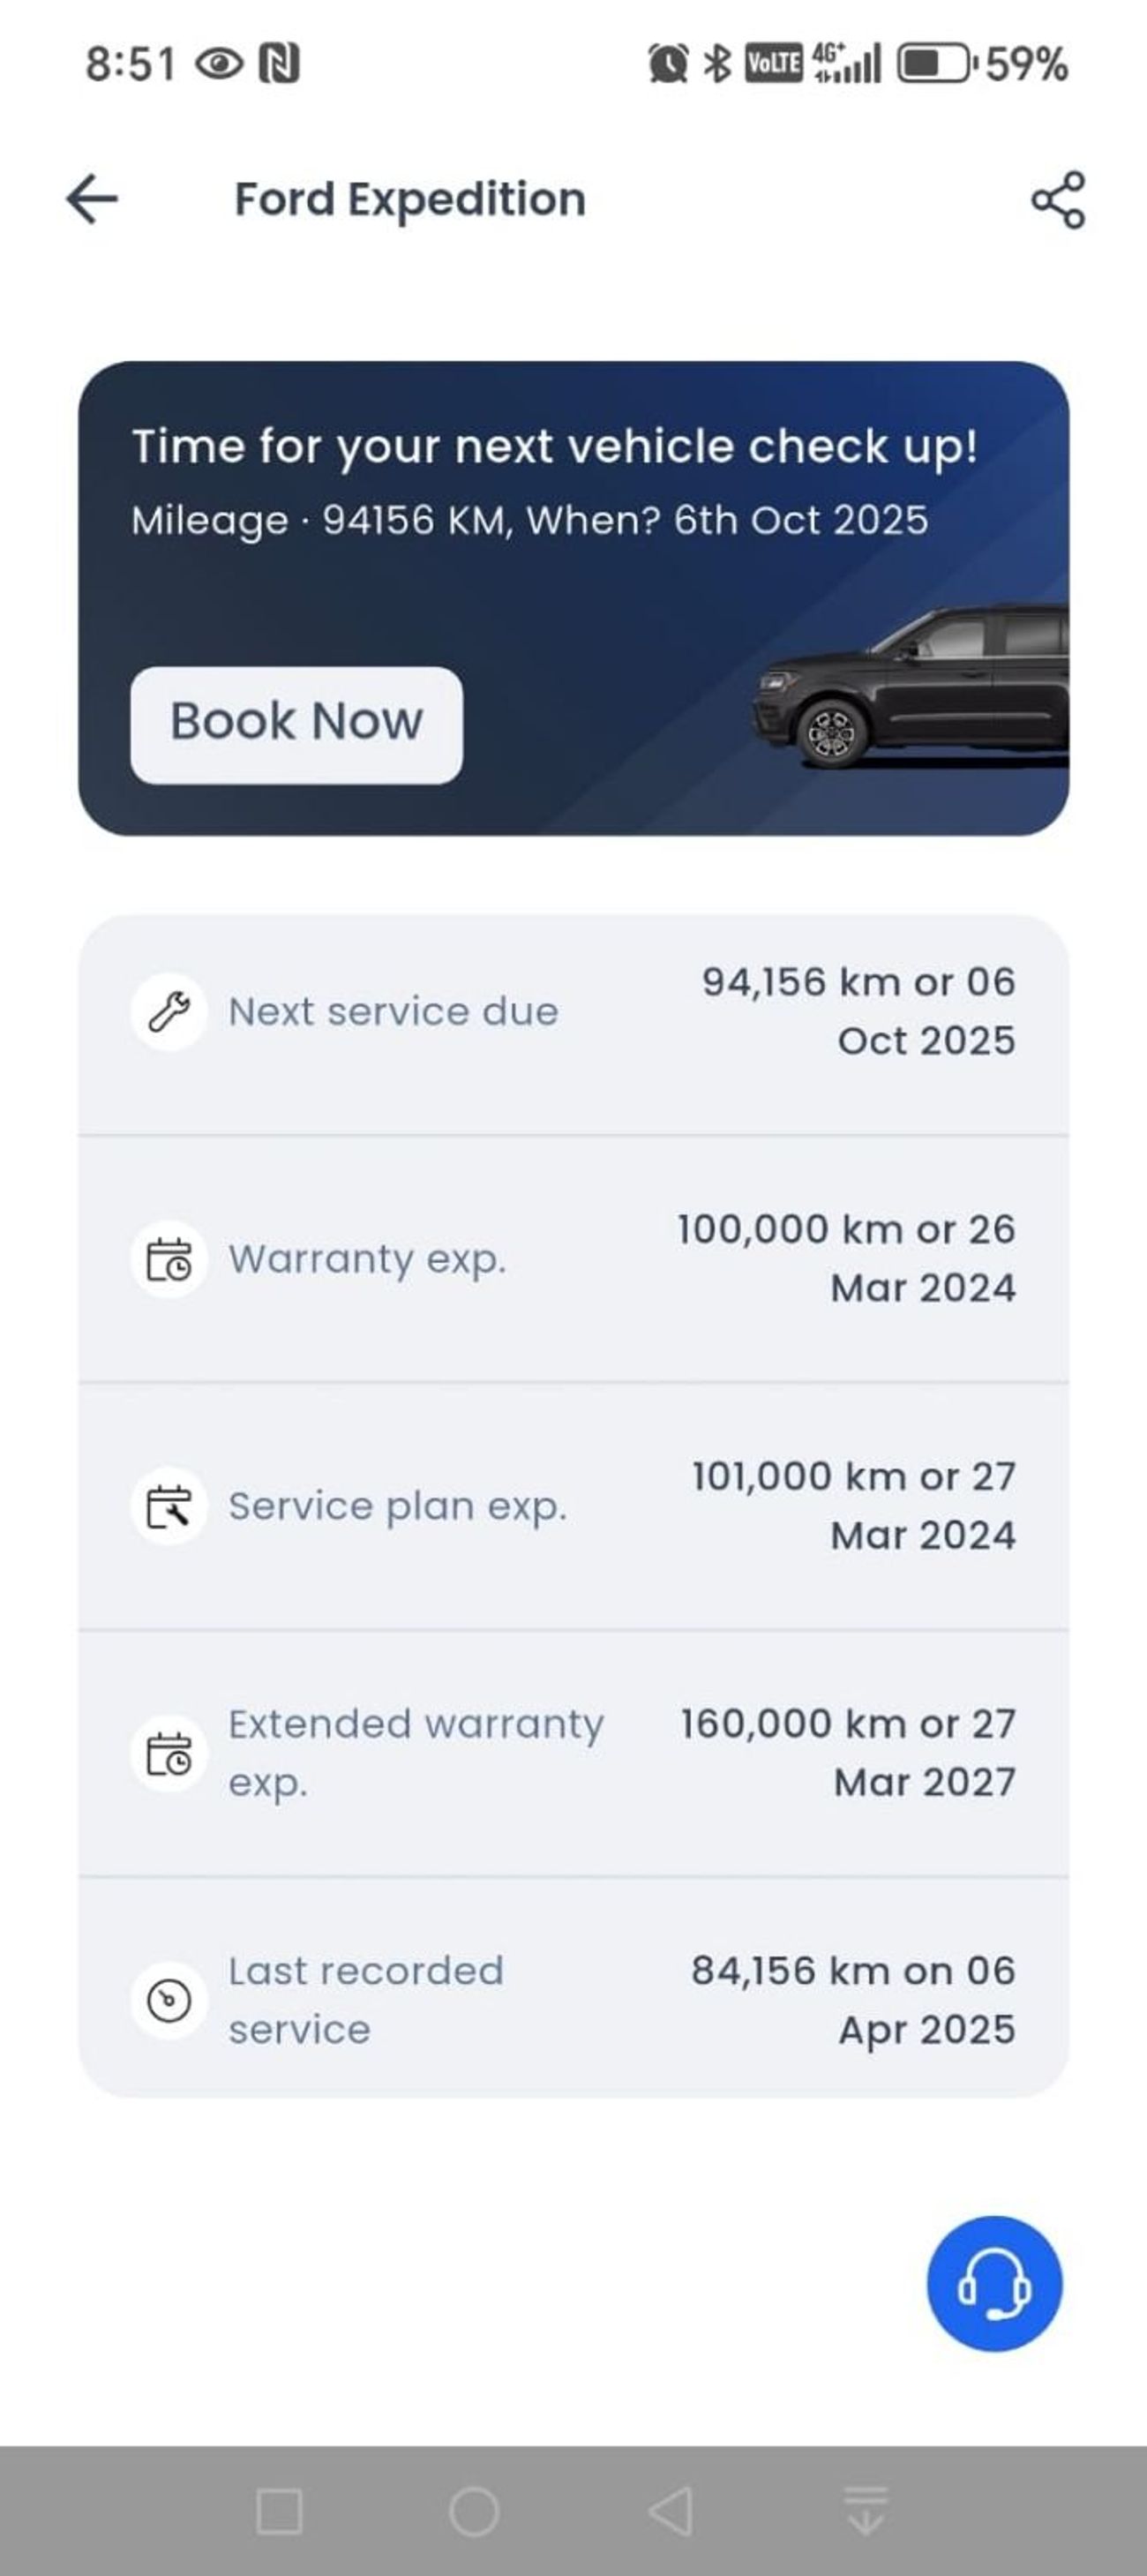Tap the 84,156 km last service value
The image size is (1147, 2576).
(x=853, y=2000)
